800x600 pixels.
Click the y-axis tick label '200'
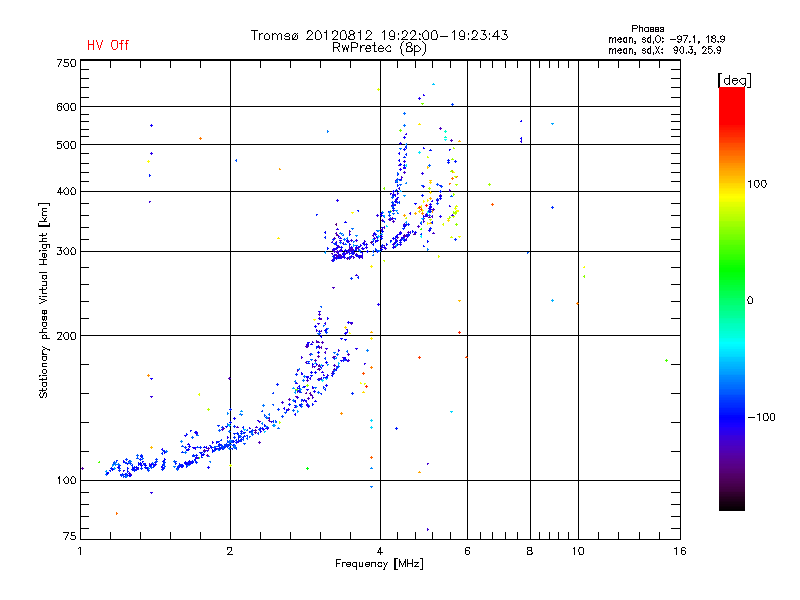coord(66,336)
